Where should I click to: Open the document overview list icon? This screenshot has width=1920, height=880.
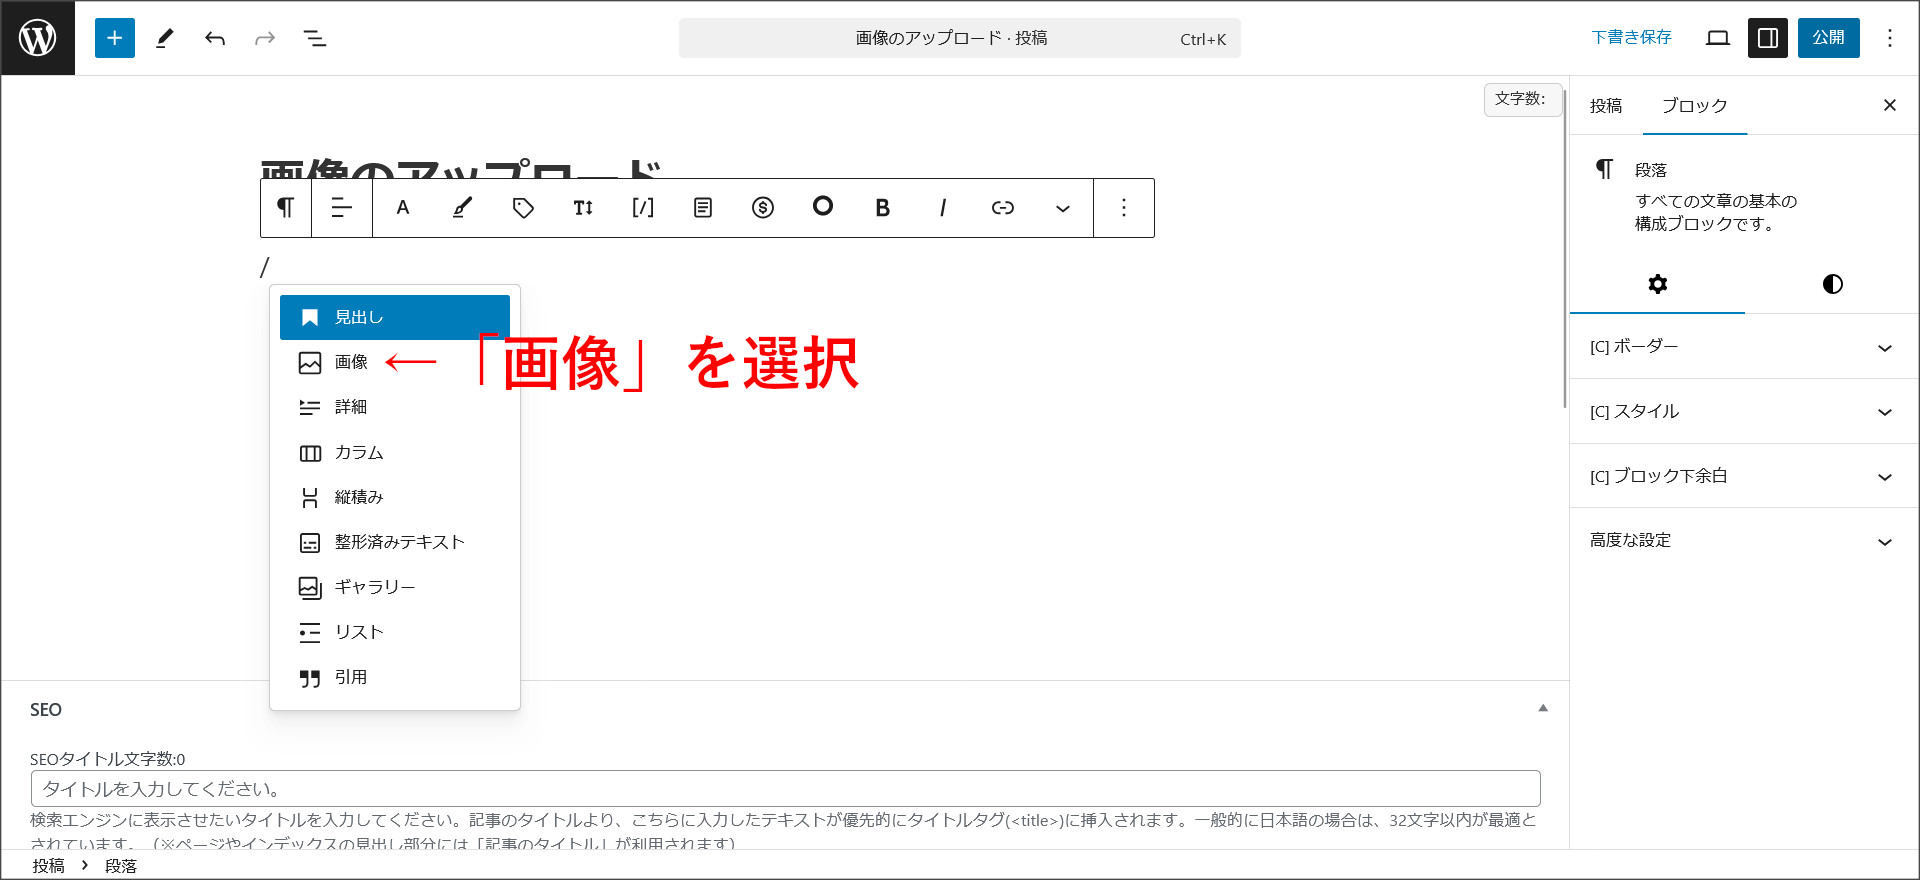click(315, 38)
